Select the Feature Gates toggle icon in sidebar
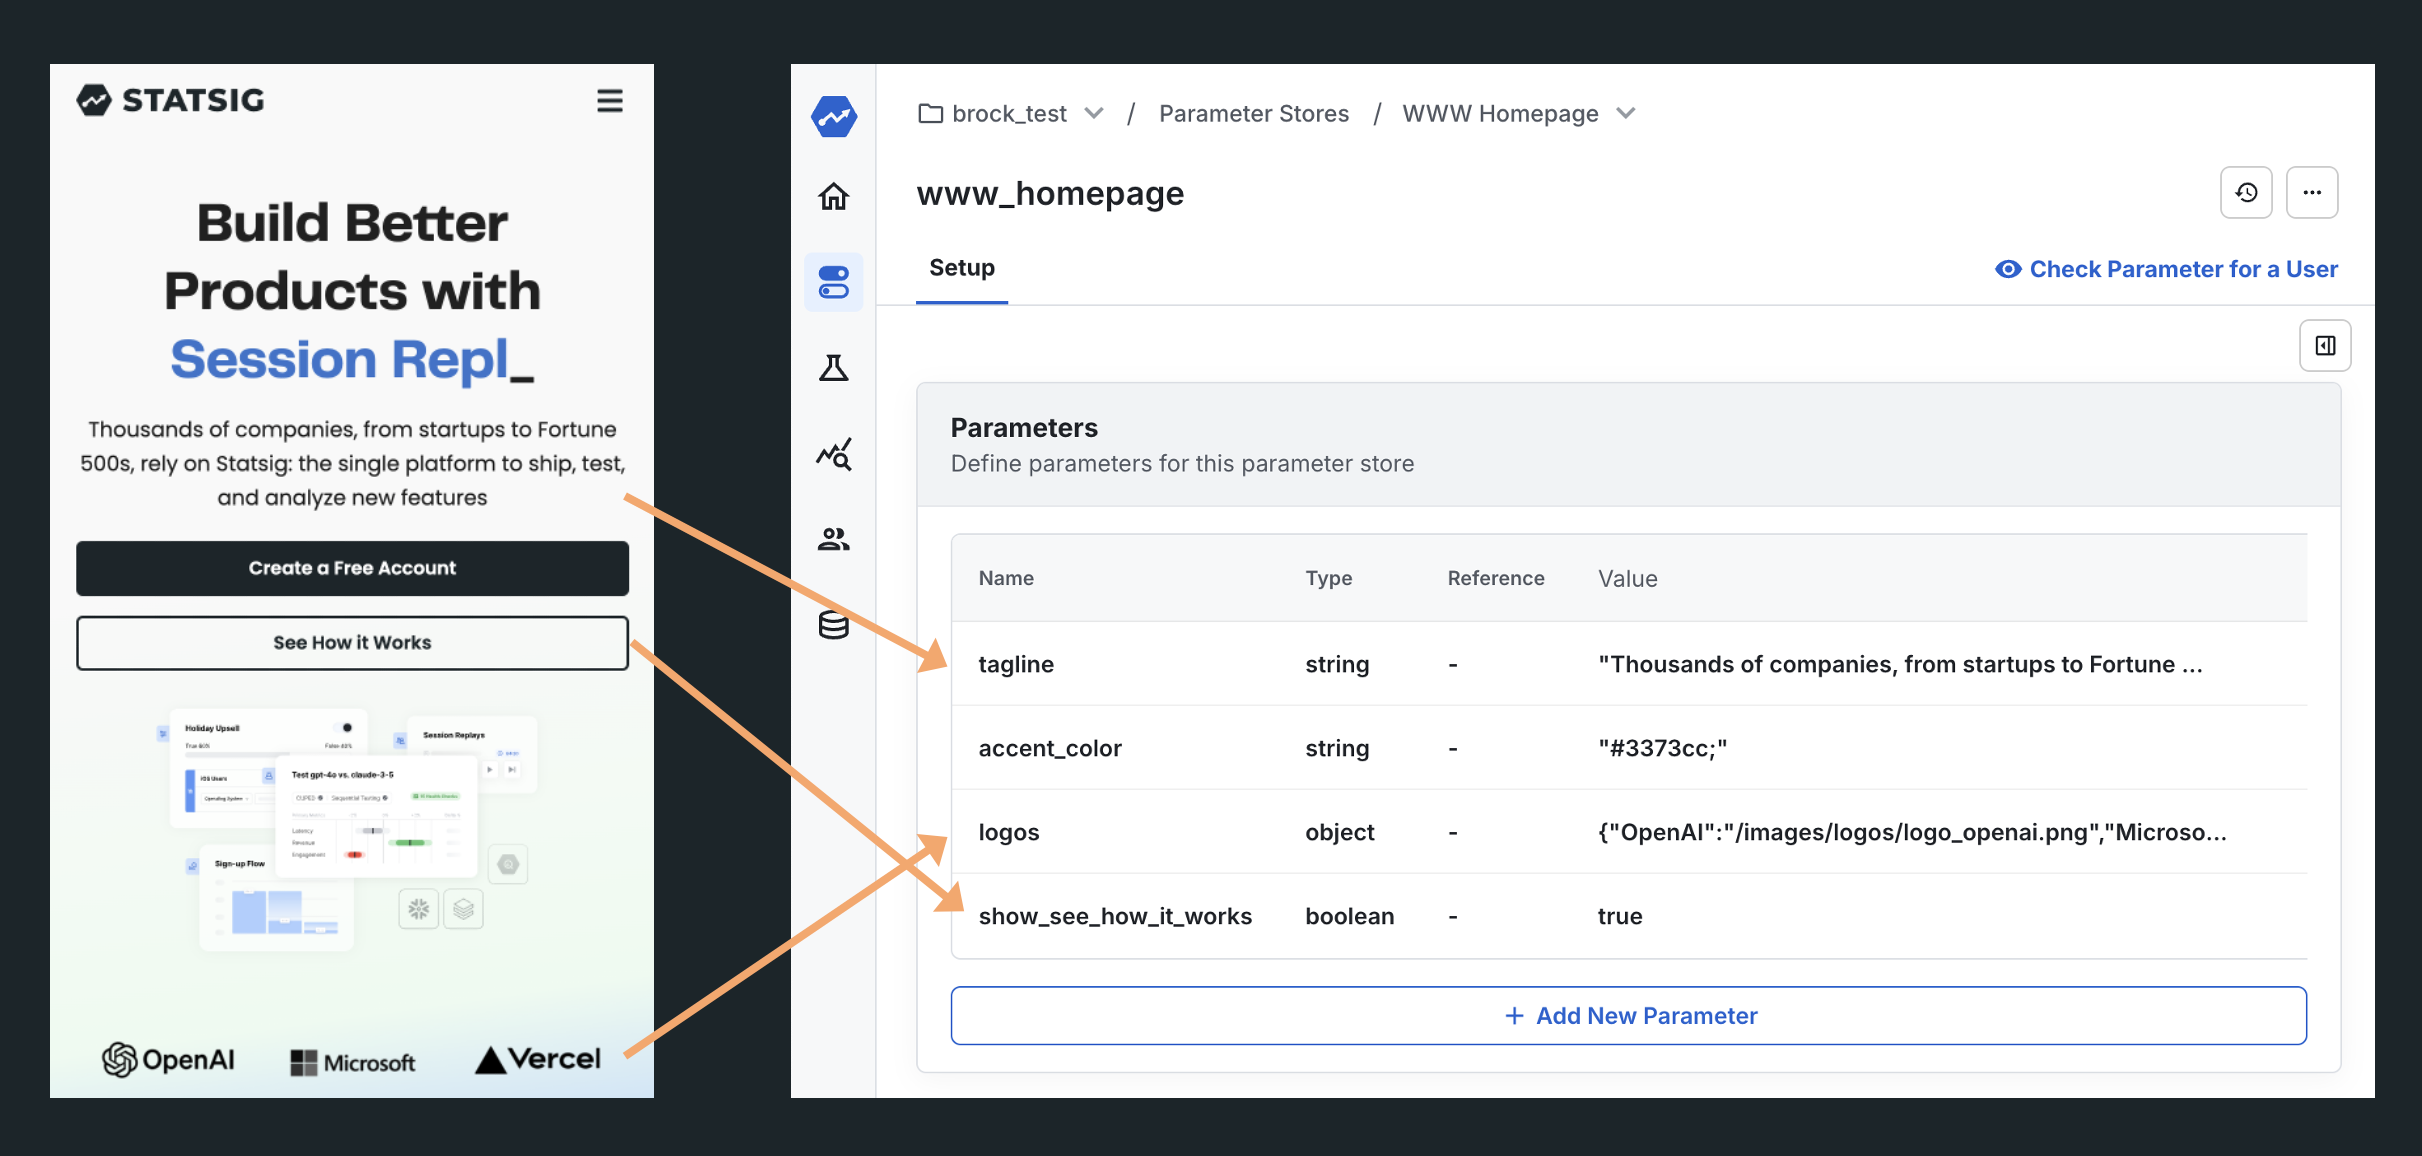This screenshot has height=1156, width=2422. point(833,282)
